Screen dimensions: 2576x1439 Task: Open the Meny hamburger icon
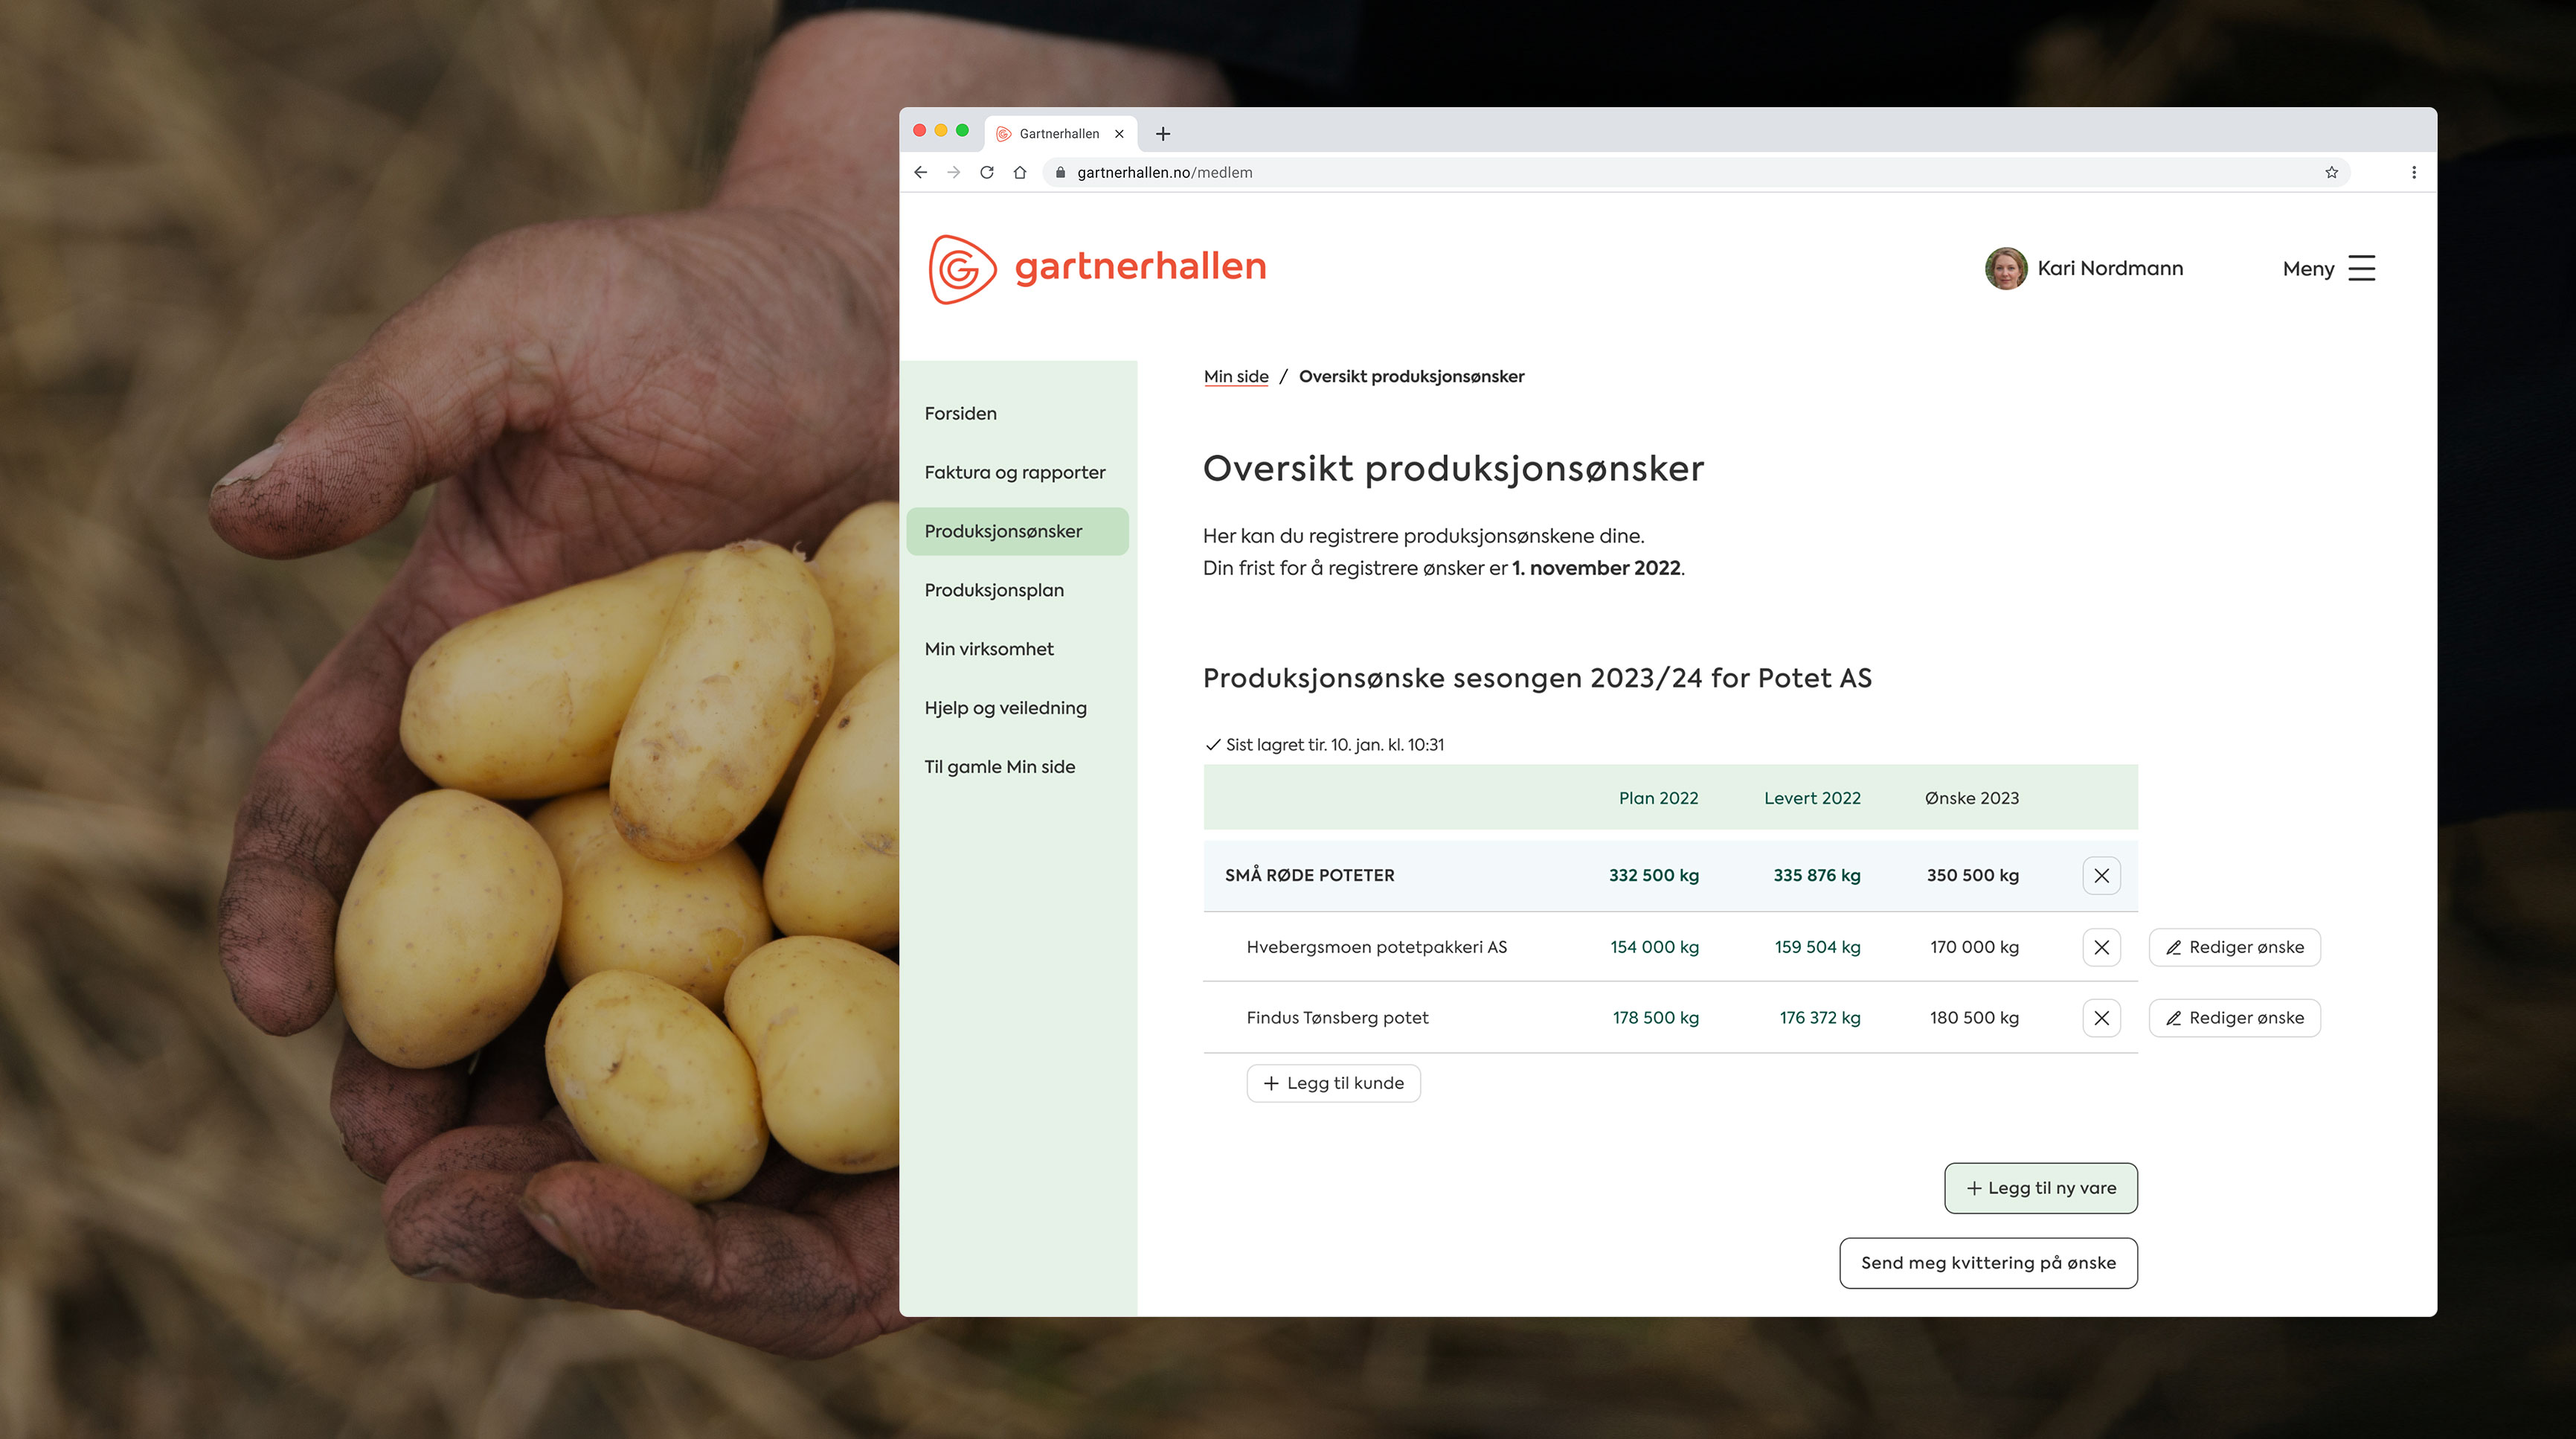click(2361, 268)
